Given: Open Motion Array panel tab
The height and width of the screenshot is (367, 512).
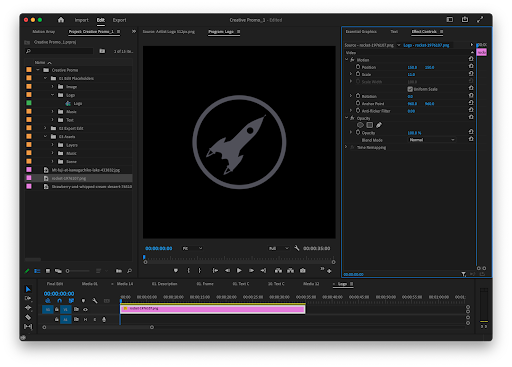Looking at the screenshot, I should click(x=43, y=32).
